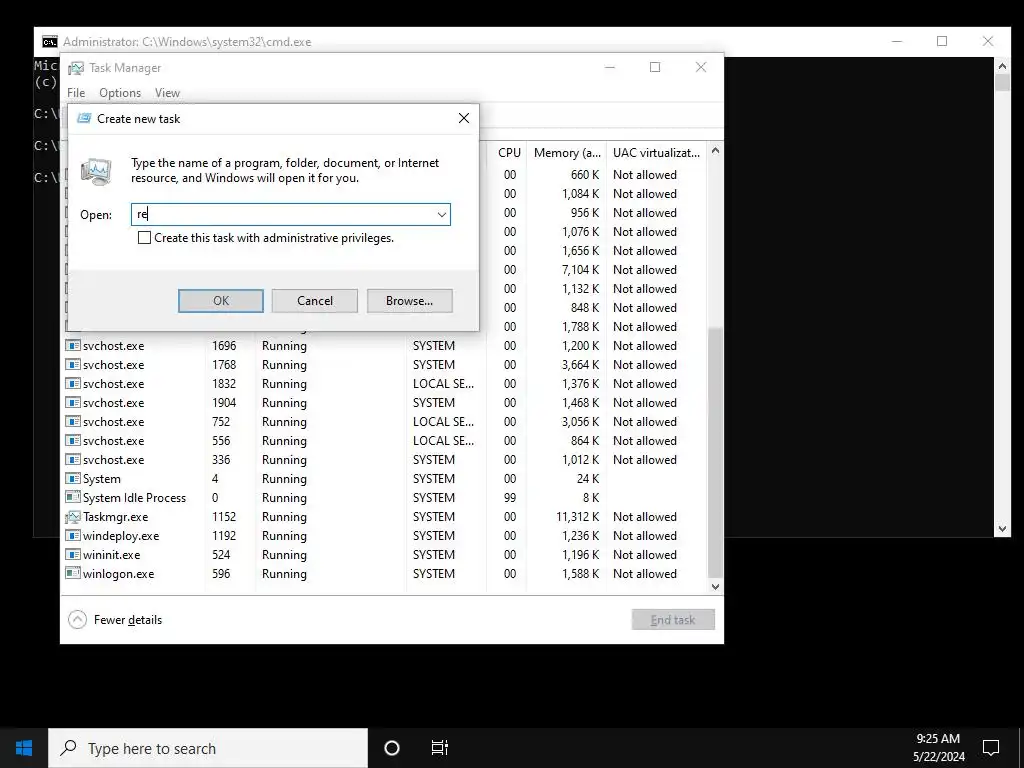Click the Task Manager title bar icon

click(76, 68)
